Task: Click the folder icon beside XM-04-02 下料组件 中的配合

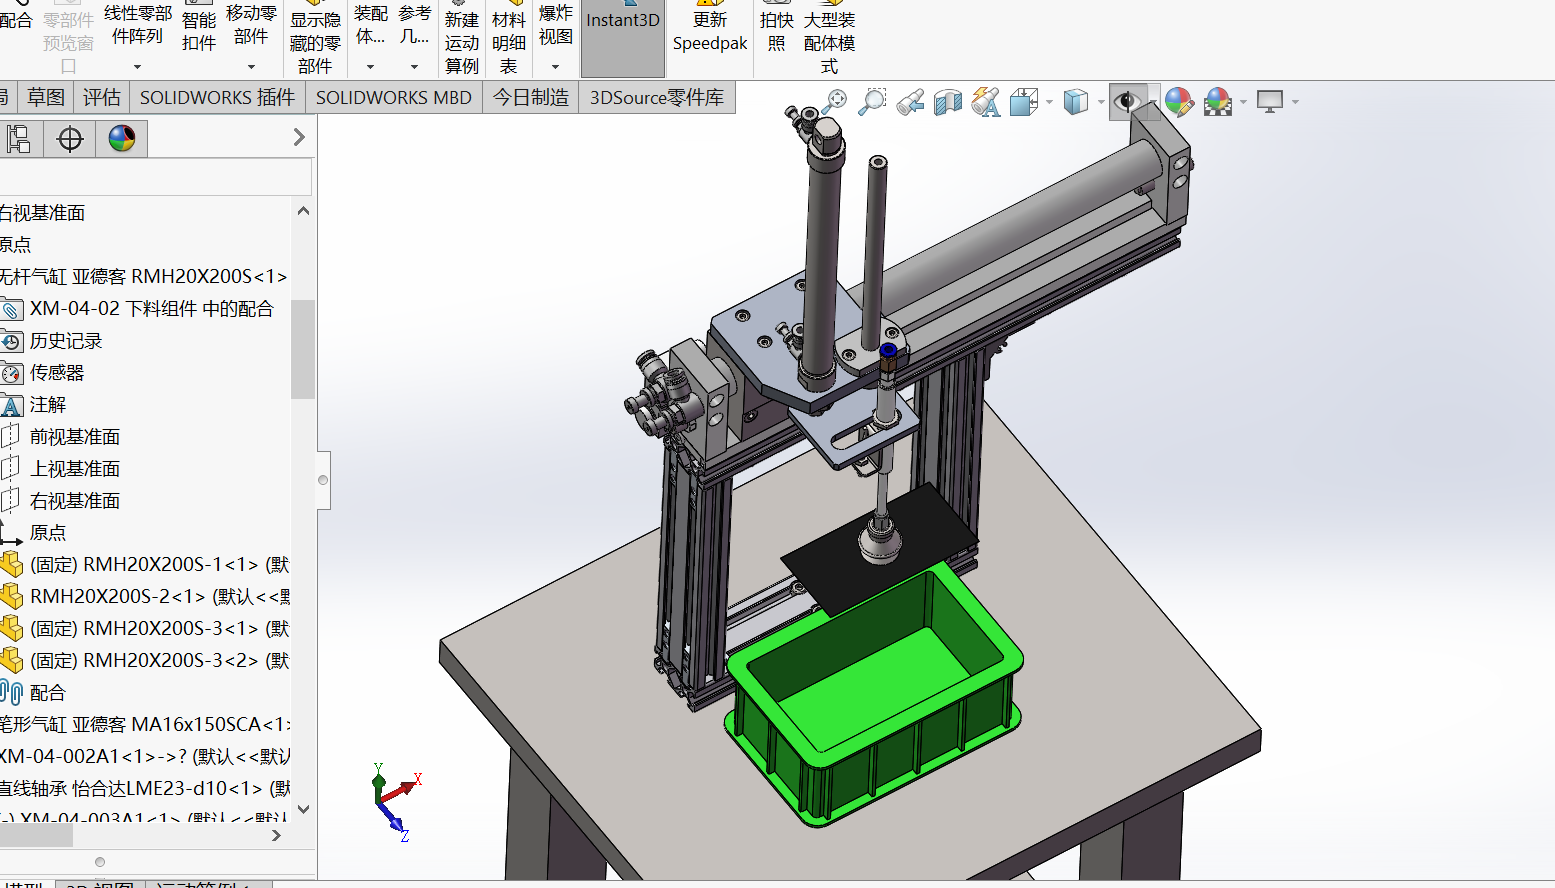Action: pyautogui.click(x=11, y=309)
